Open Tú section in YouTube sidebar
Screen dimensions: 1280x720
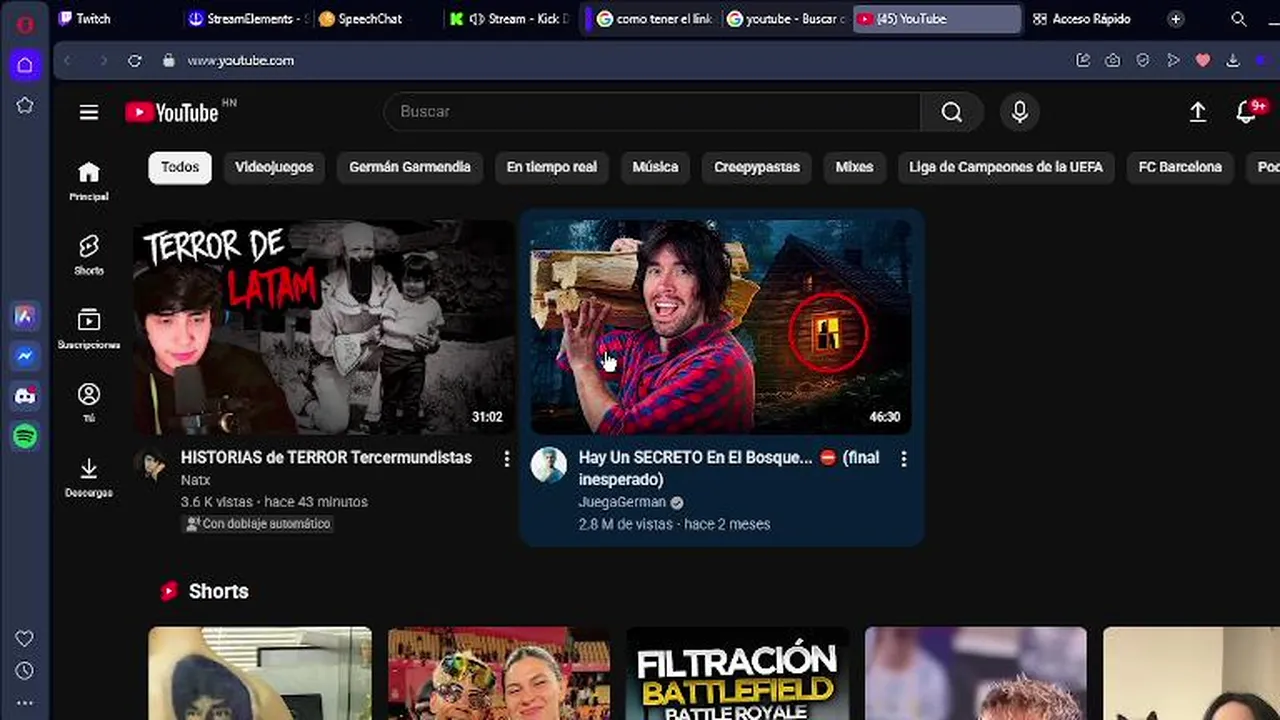click(89, 403)
